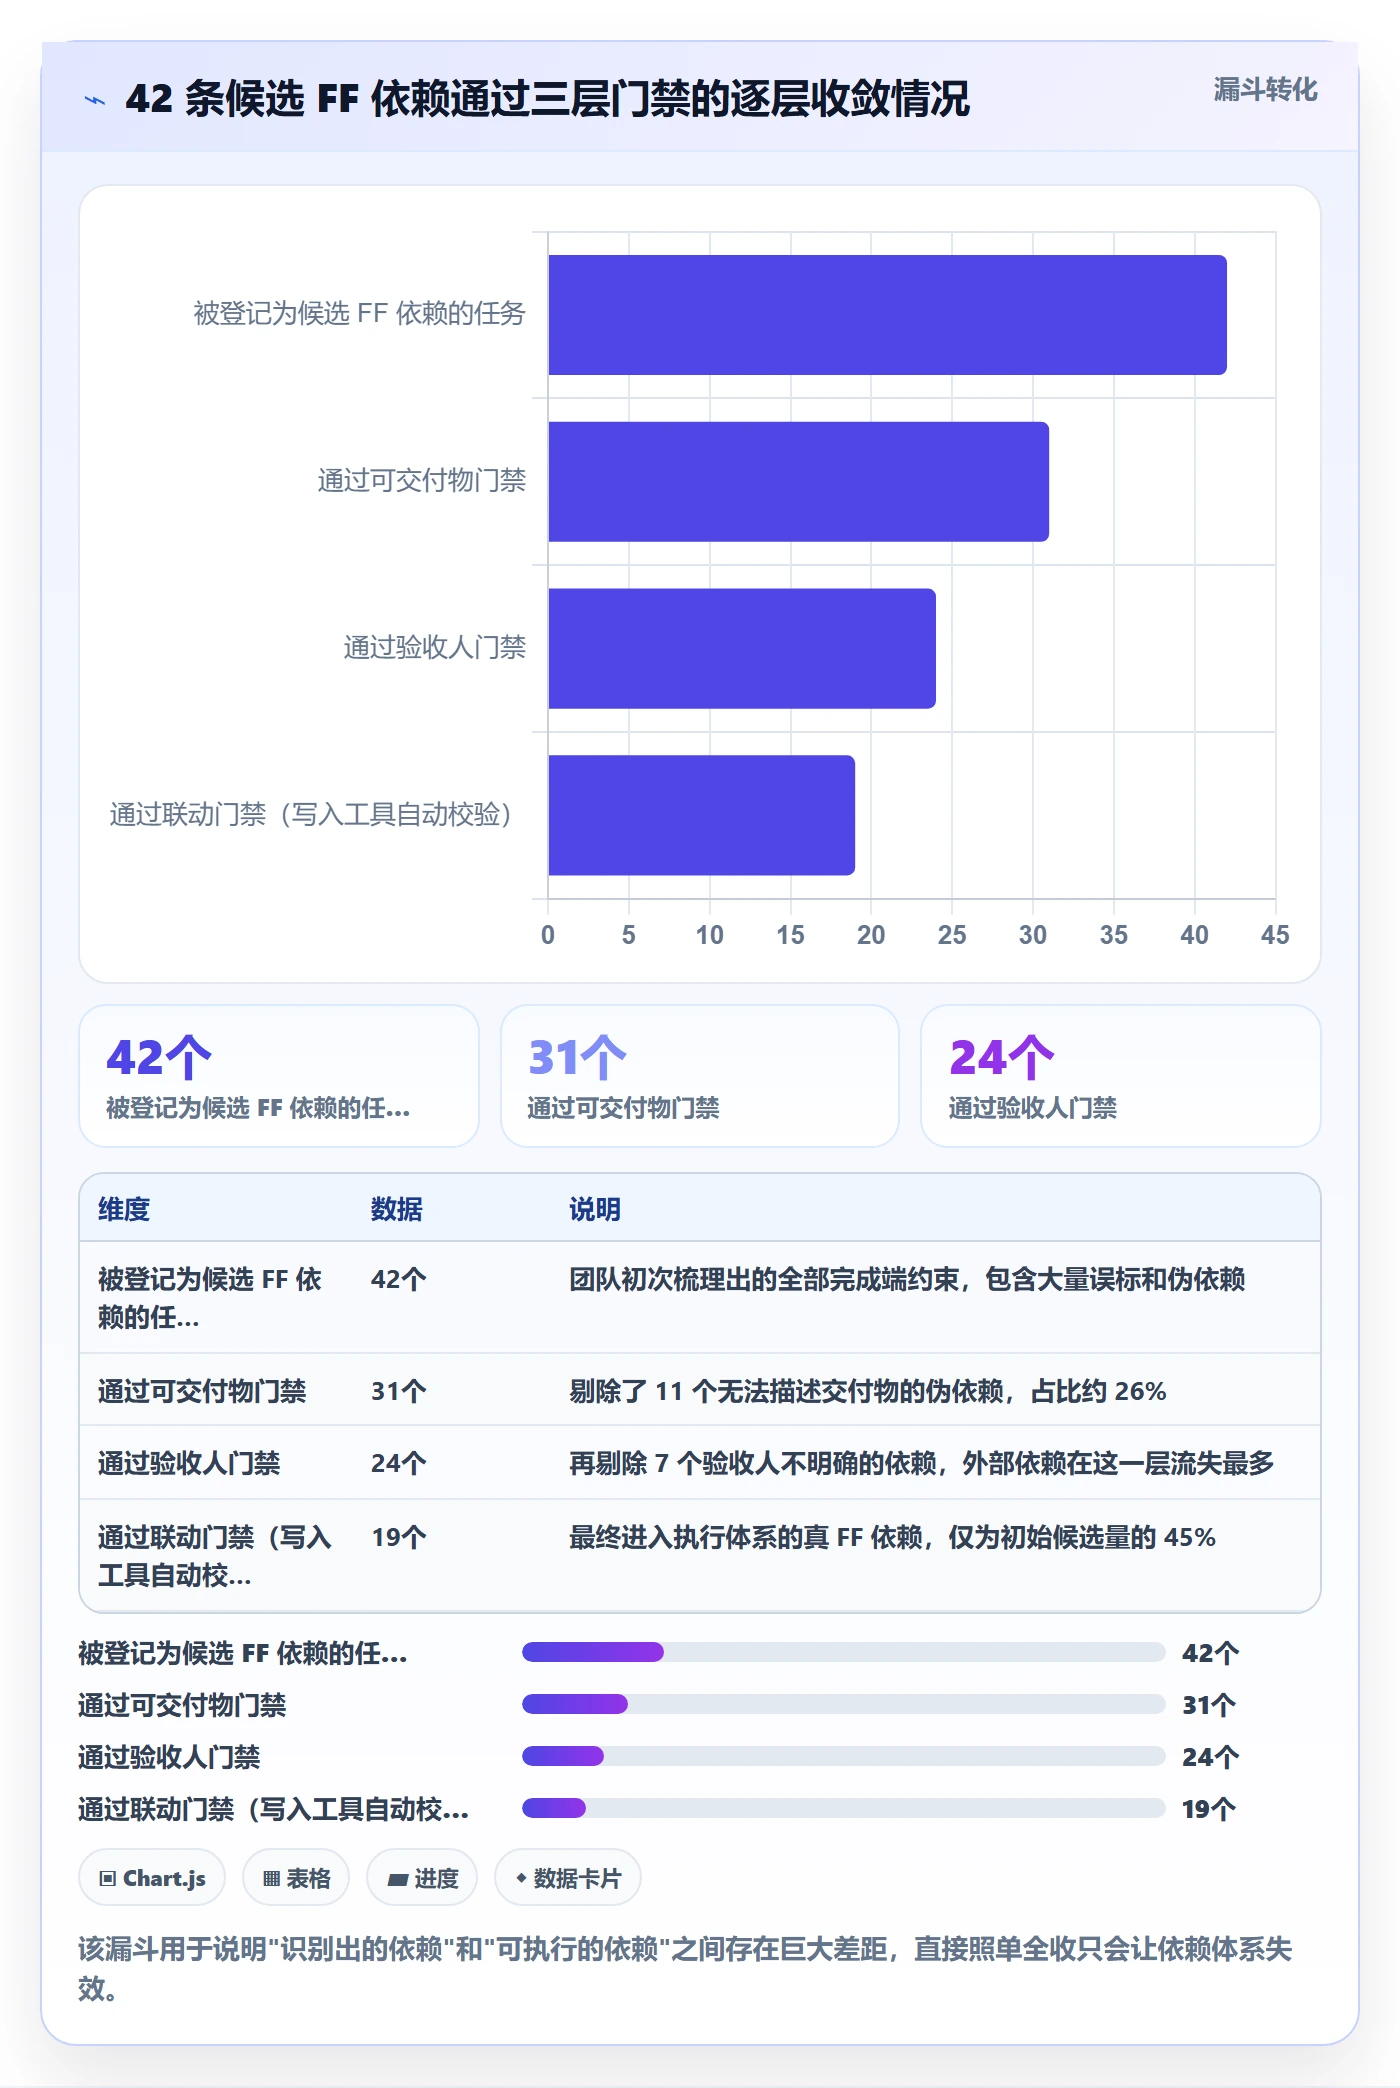Select the 数据卡片 chip
1400x2088 pixels.
568,1878
